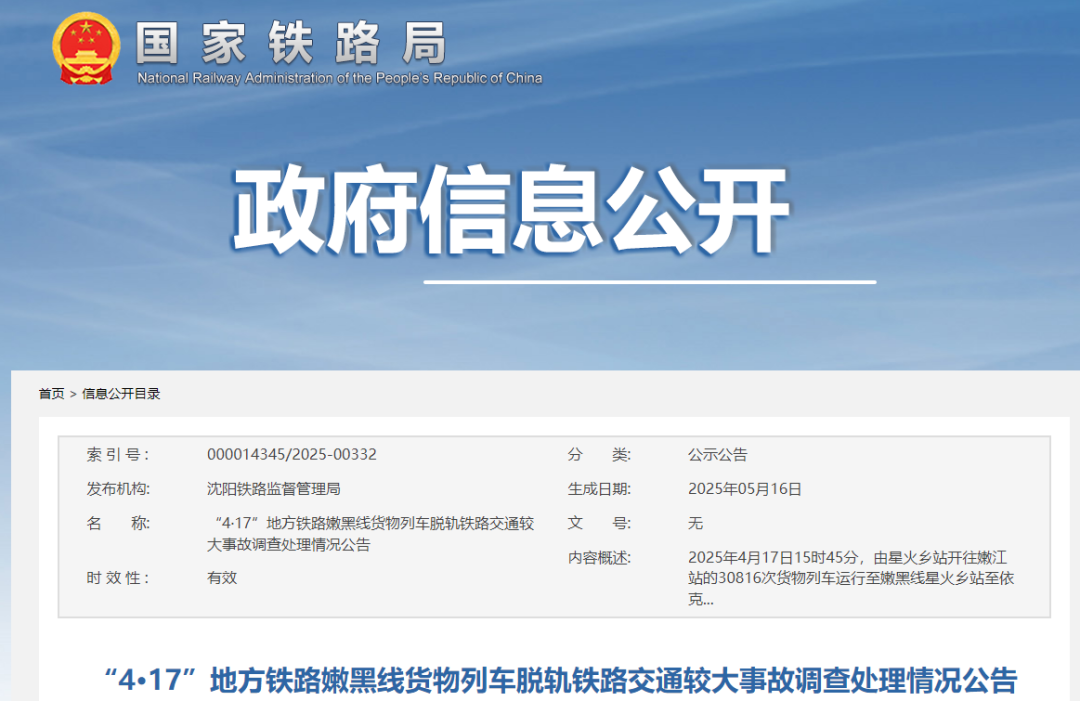Select the name value starting with “4·17”地方铁路
Image resolution: width=1080 pixels, height=701 pixels.
click(x=371, y=534)
